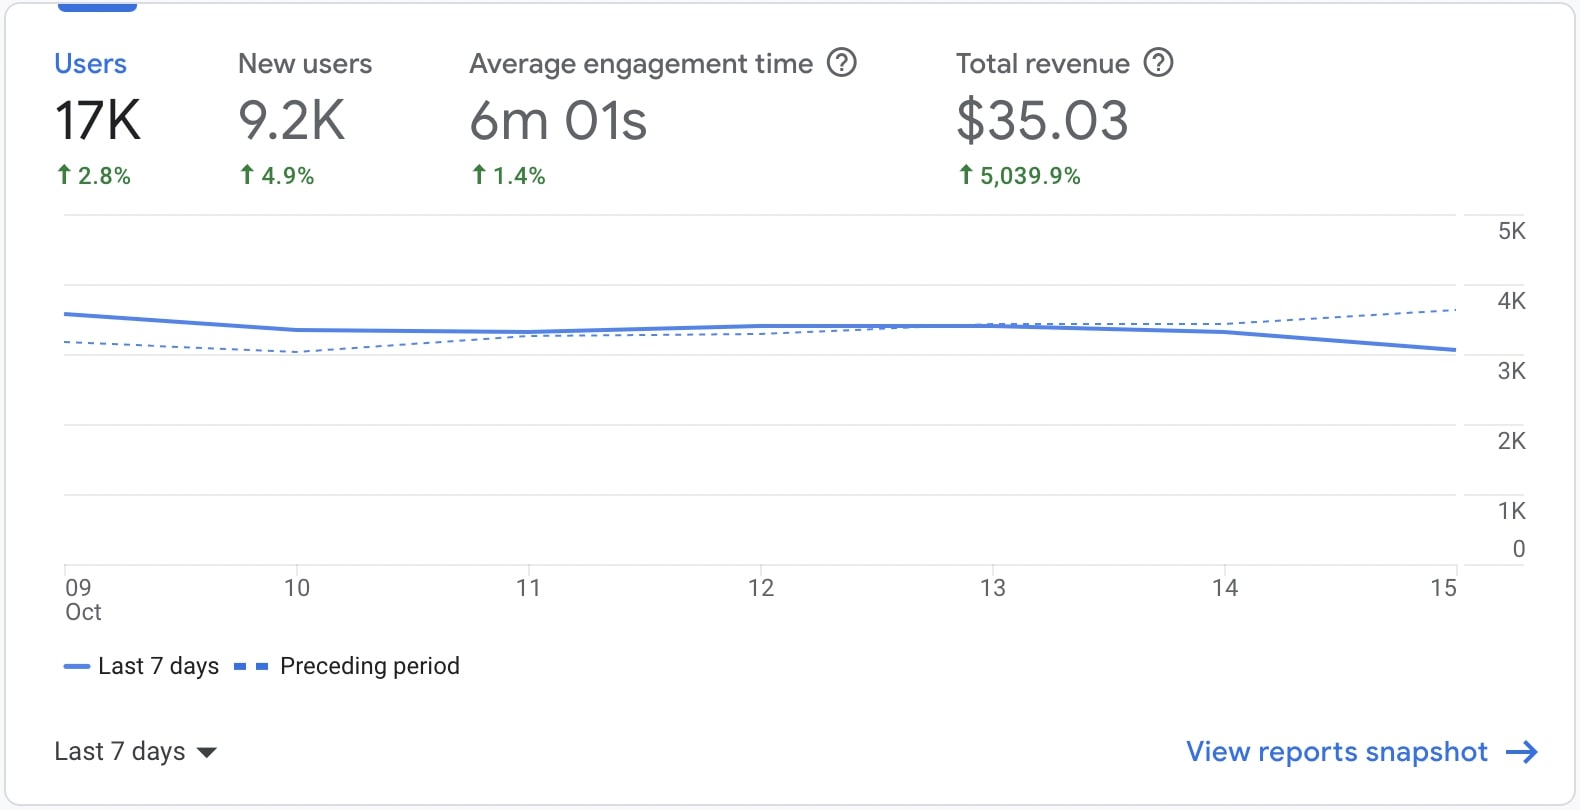Select the Users metric tab
The image size is (1580, 810).
(98, 118)
